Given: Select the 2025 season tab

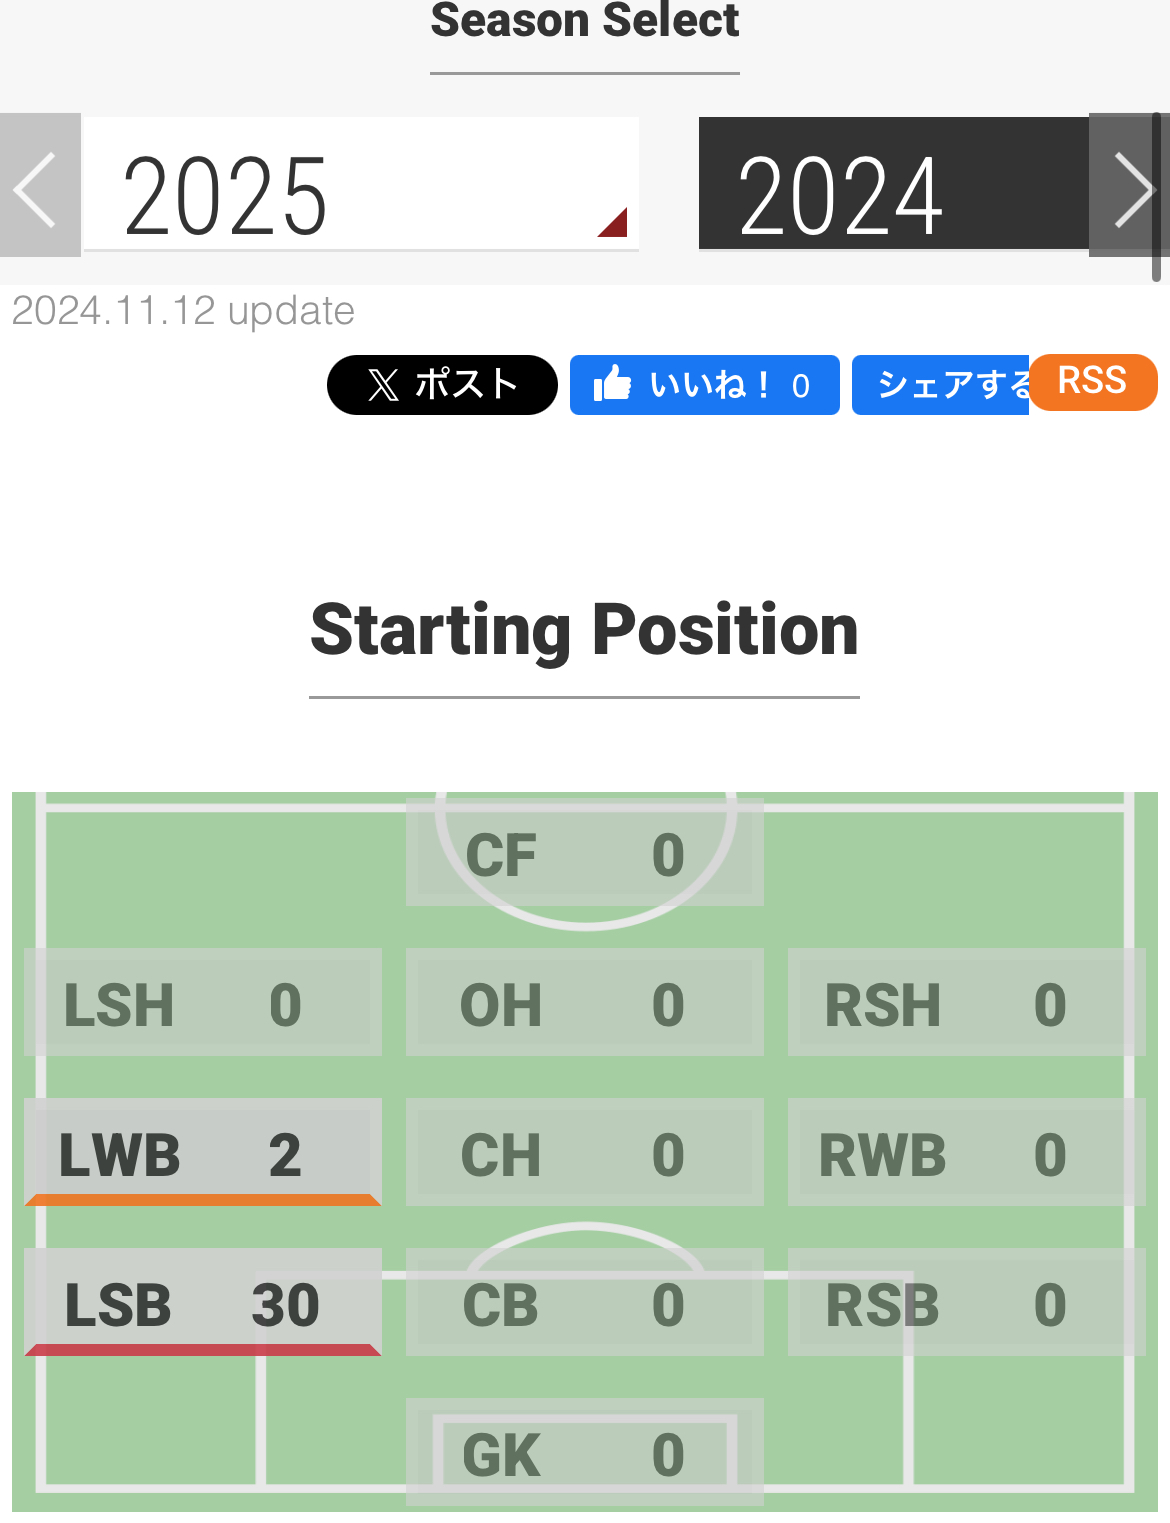Looking at the screenshot, I should [360, 186].
